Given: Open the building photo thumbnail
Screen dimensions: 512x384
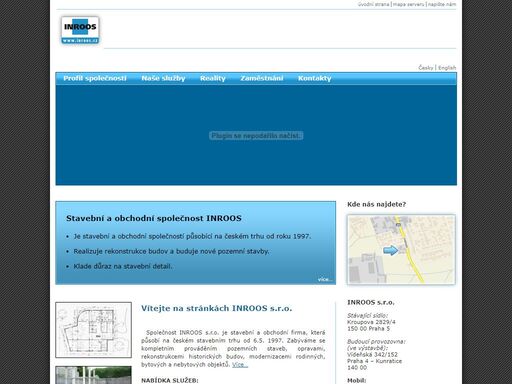Looking at the screenshot, I should (x=93, y=375).
